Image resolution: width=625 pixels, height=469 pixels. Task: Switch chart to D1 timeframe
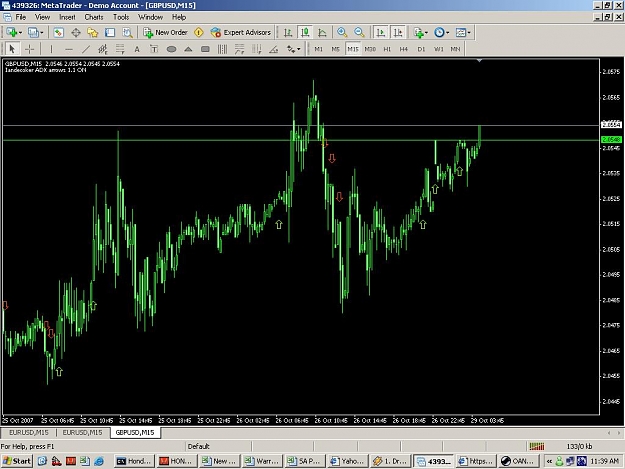(421, 49)
